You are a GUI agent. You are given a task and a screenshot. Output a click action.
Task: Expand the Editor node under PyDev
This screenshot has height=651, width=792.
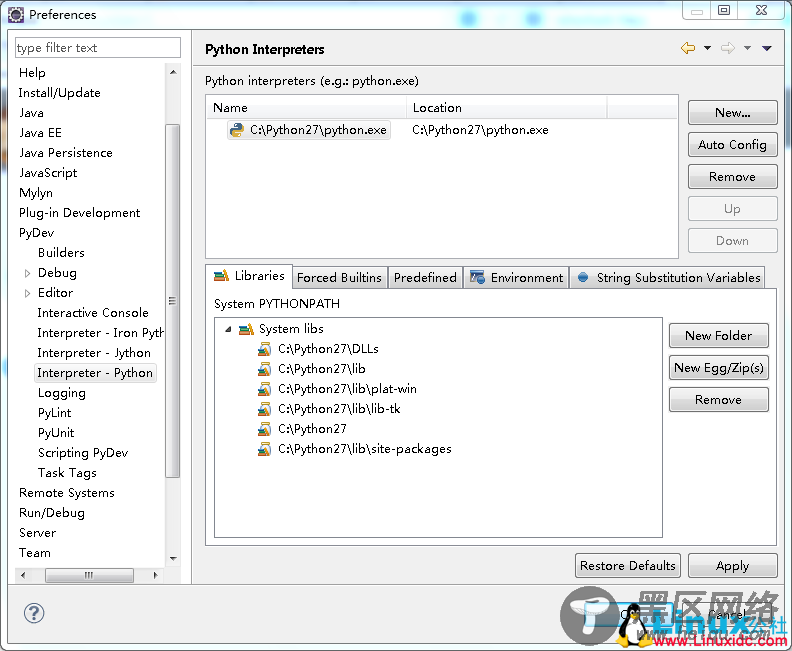click(x=27, y=293)
